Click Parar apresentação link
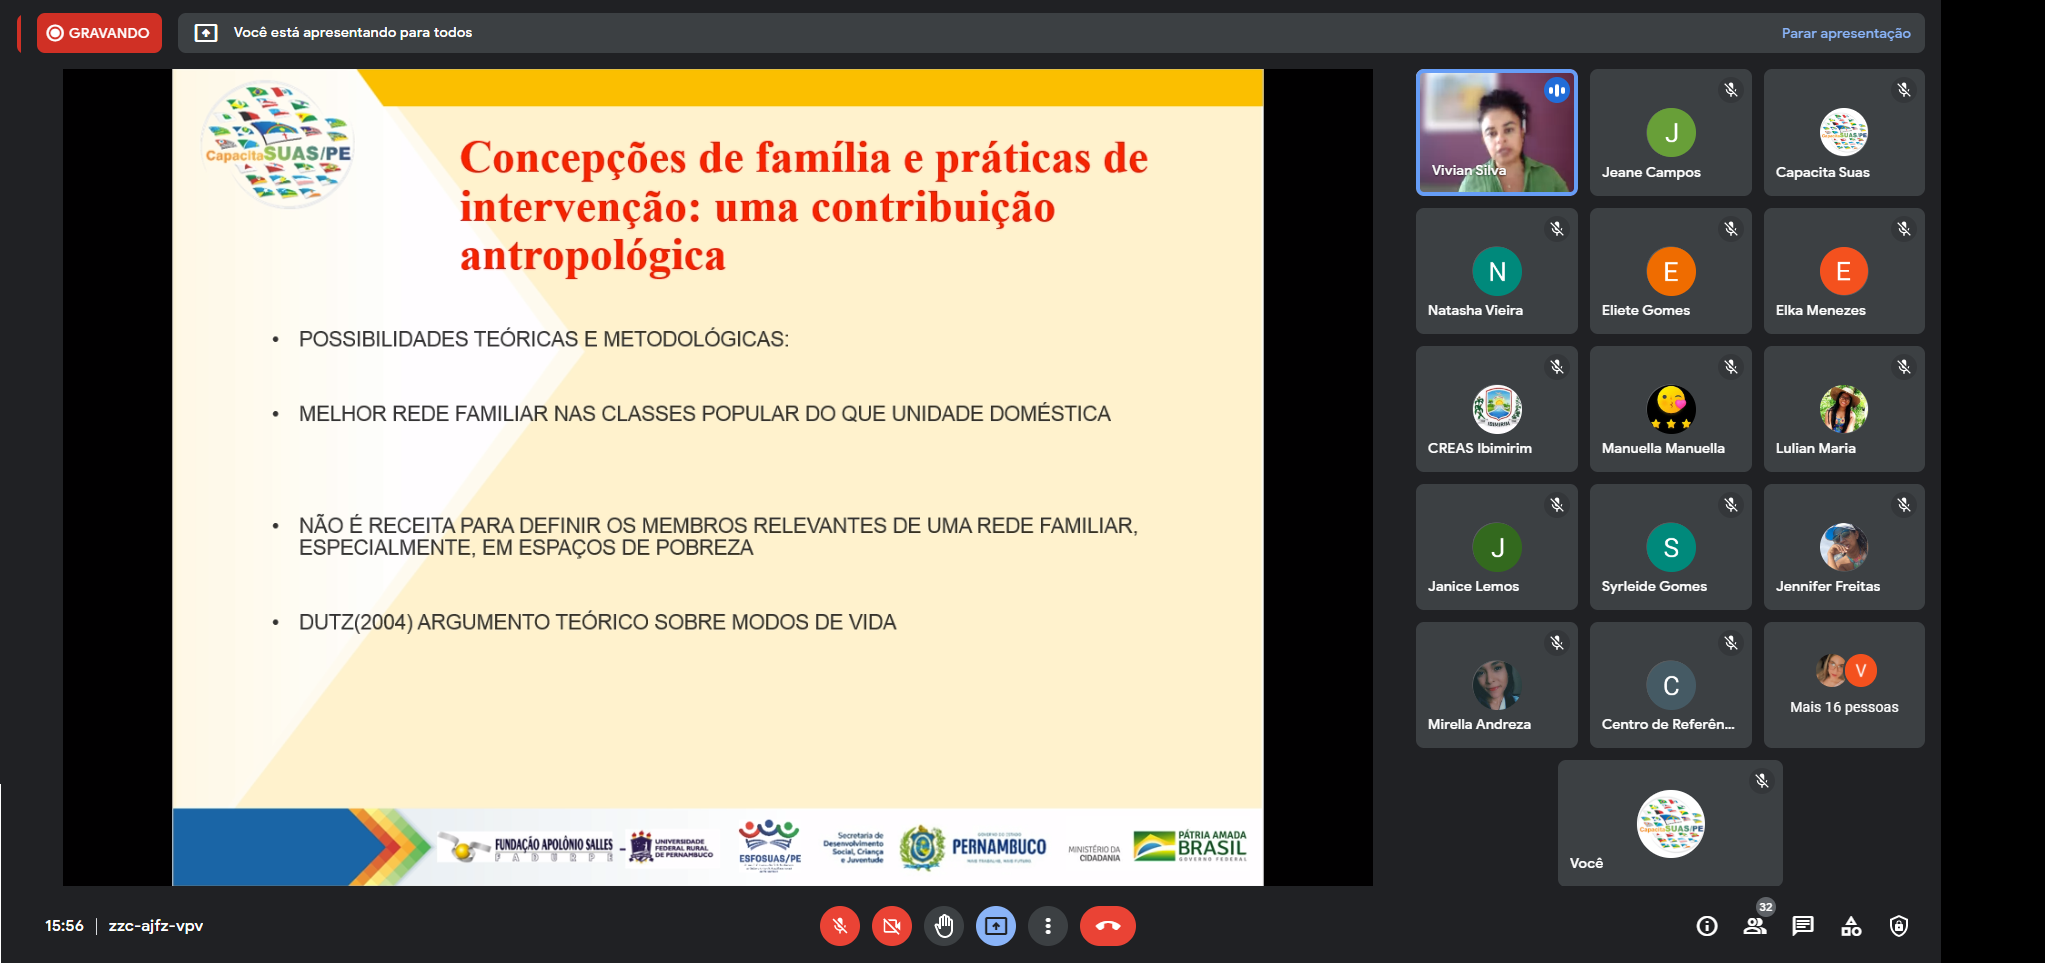Image resolution: width=2045 pixels, height=963 pixels. [x=1845, y=33]
